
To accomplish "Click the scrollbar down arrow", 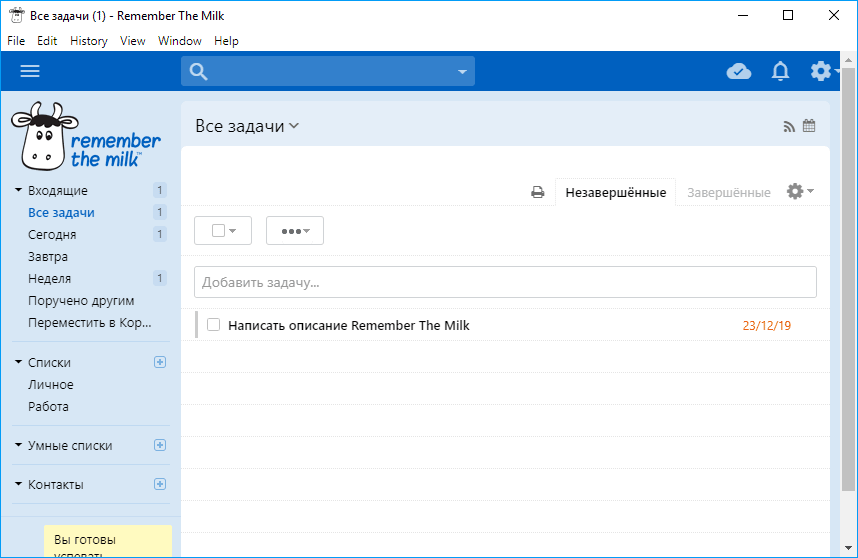I will point(848,548).
